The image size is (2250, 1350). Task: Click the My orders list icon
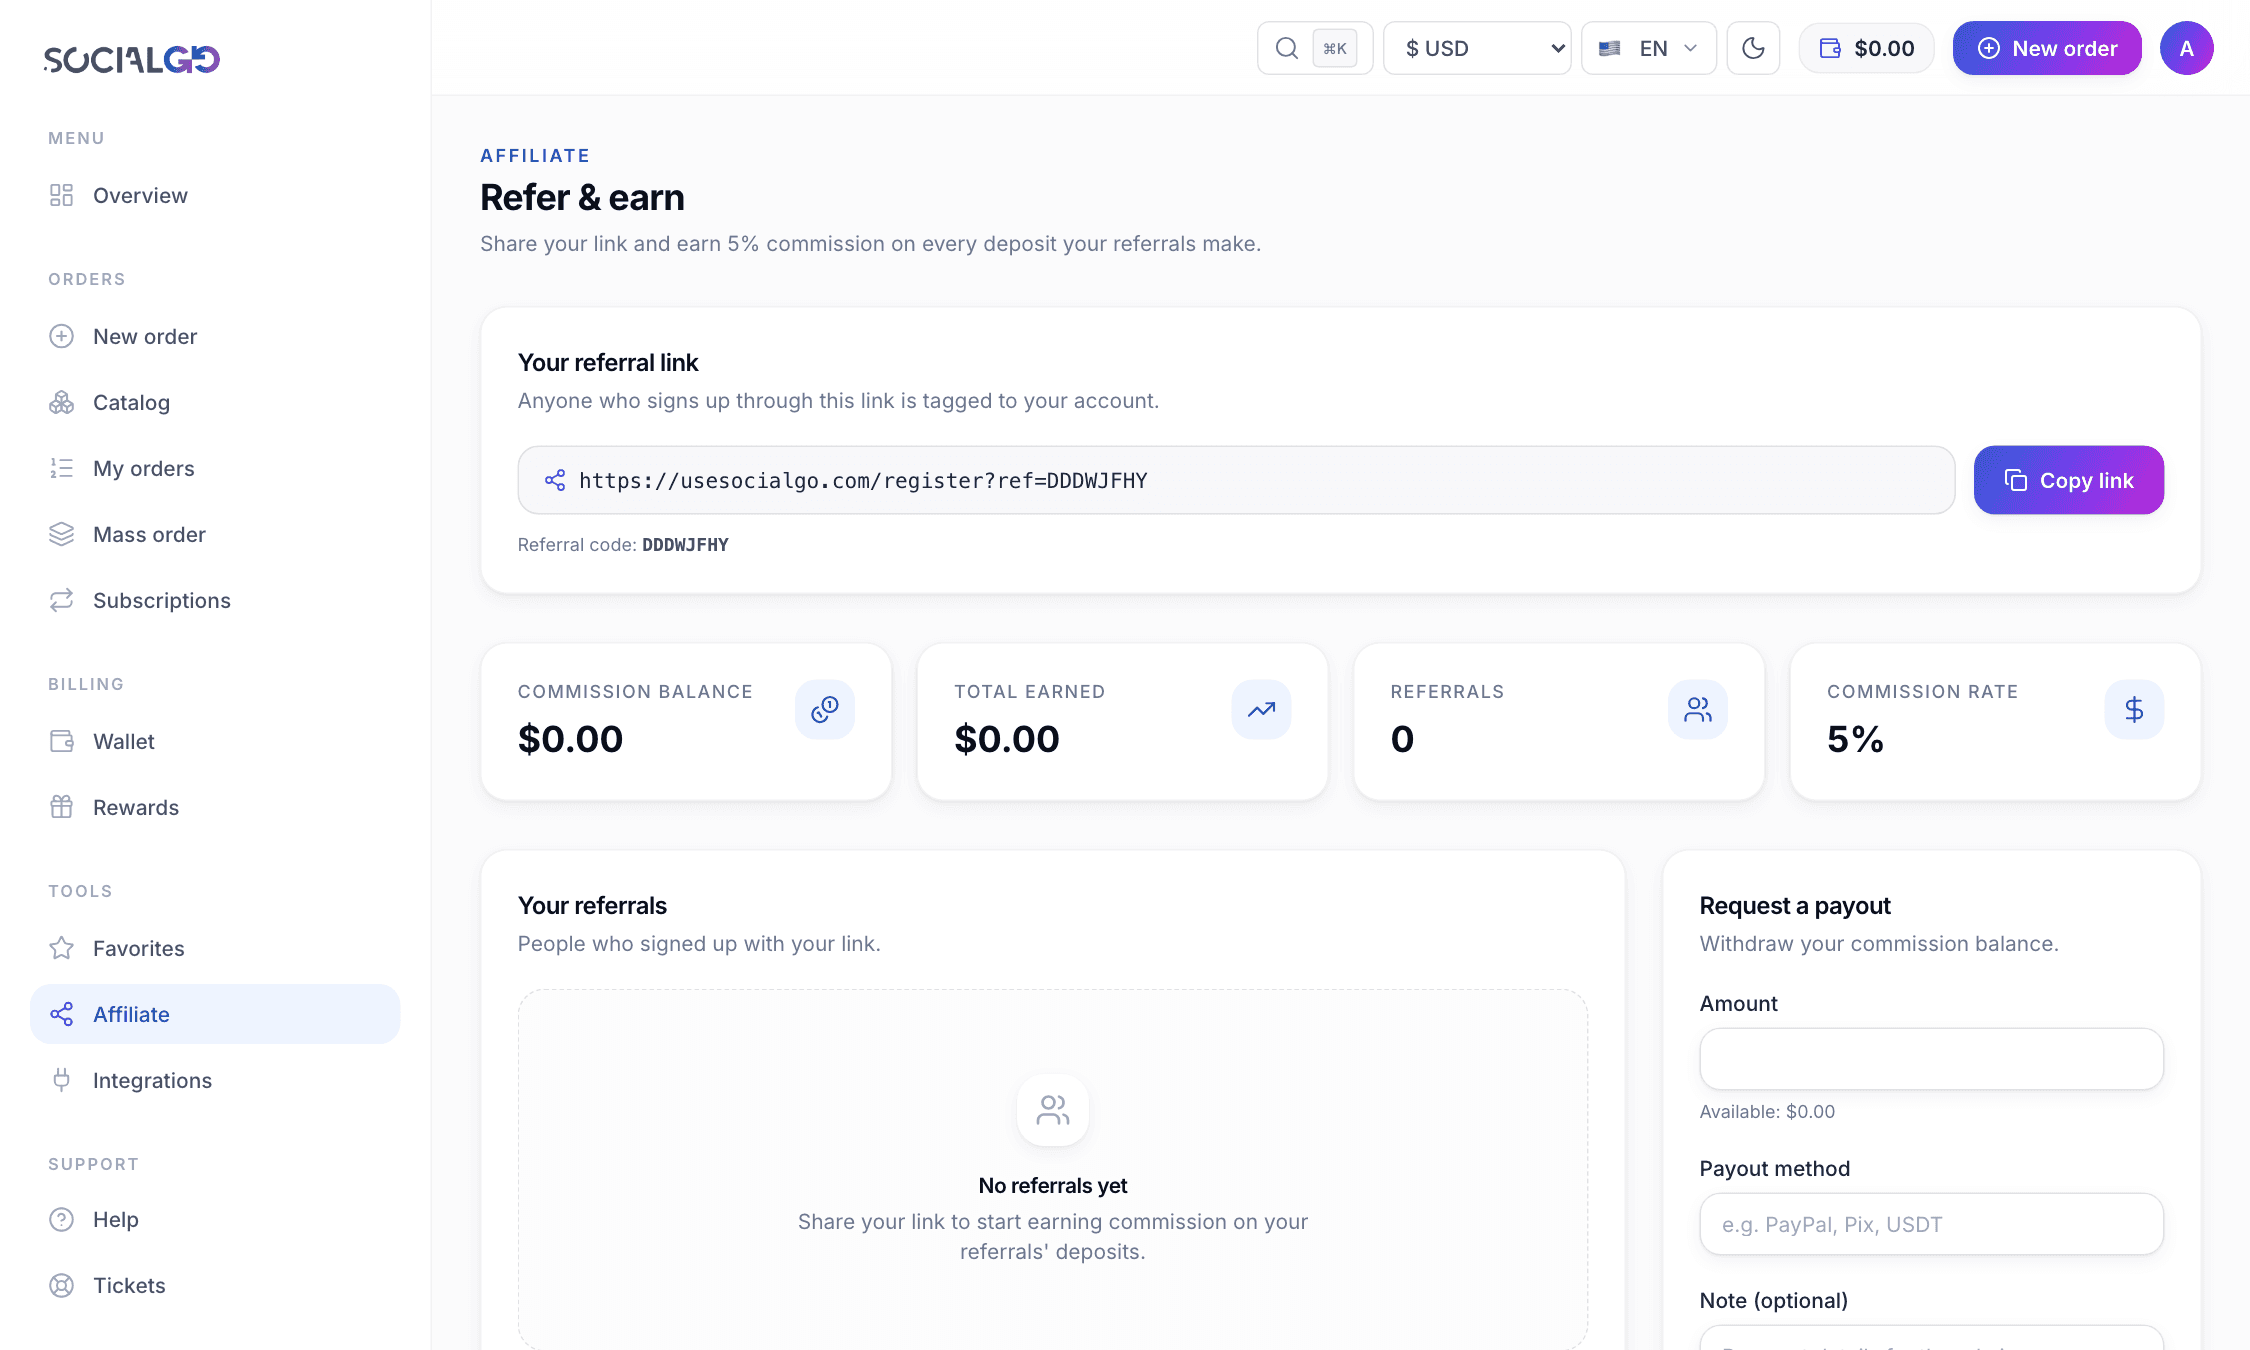(62, 468)
